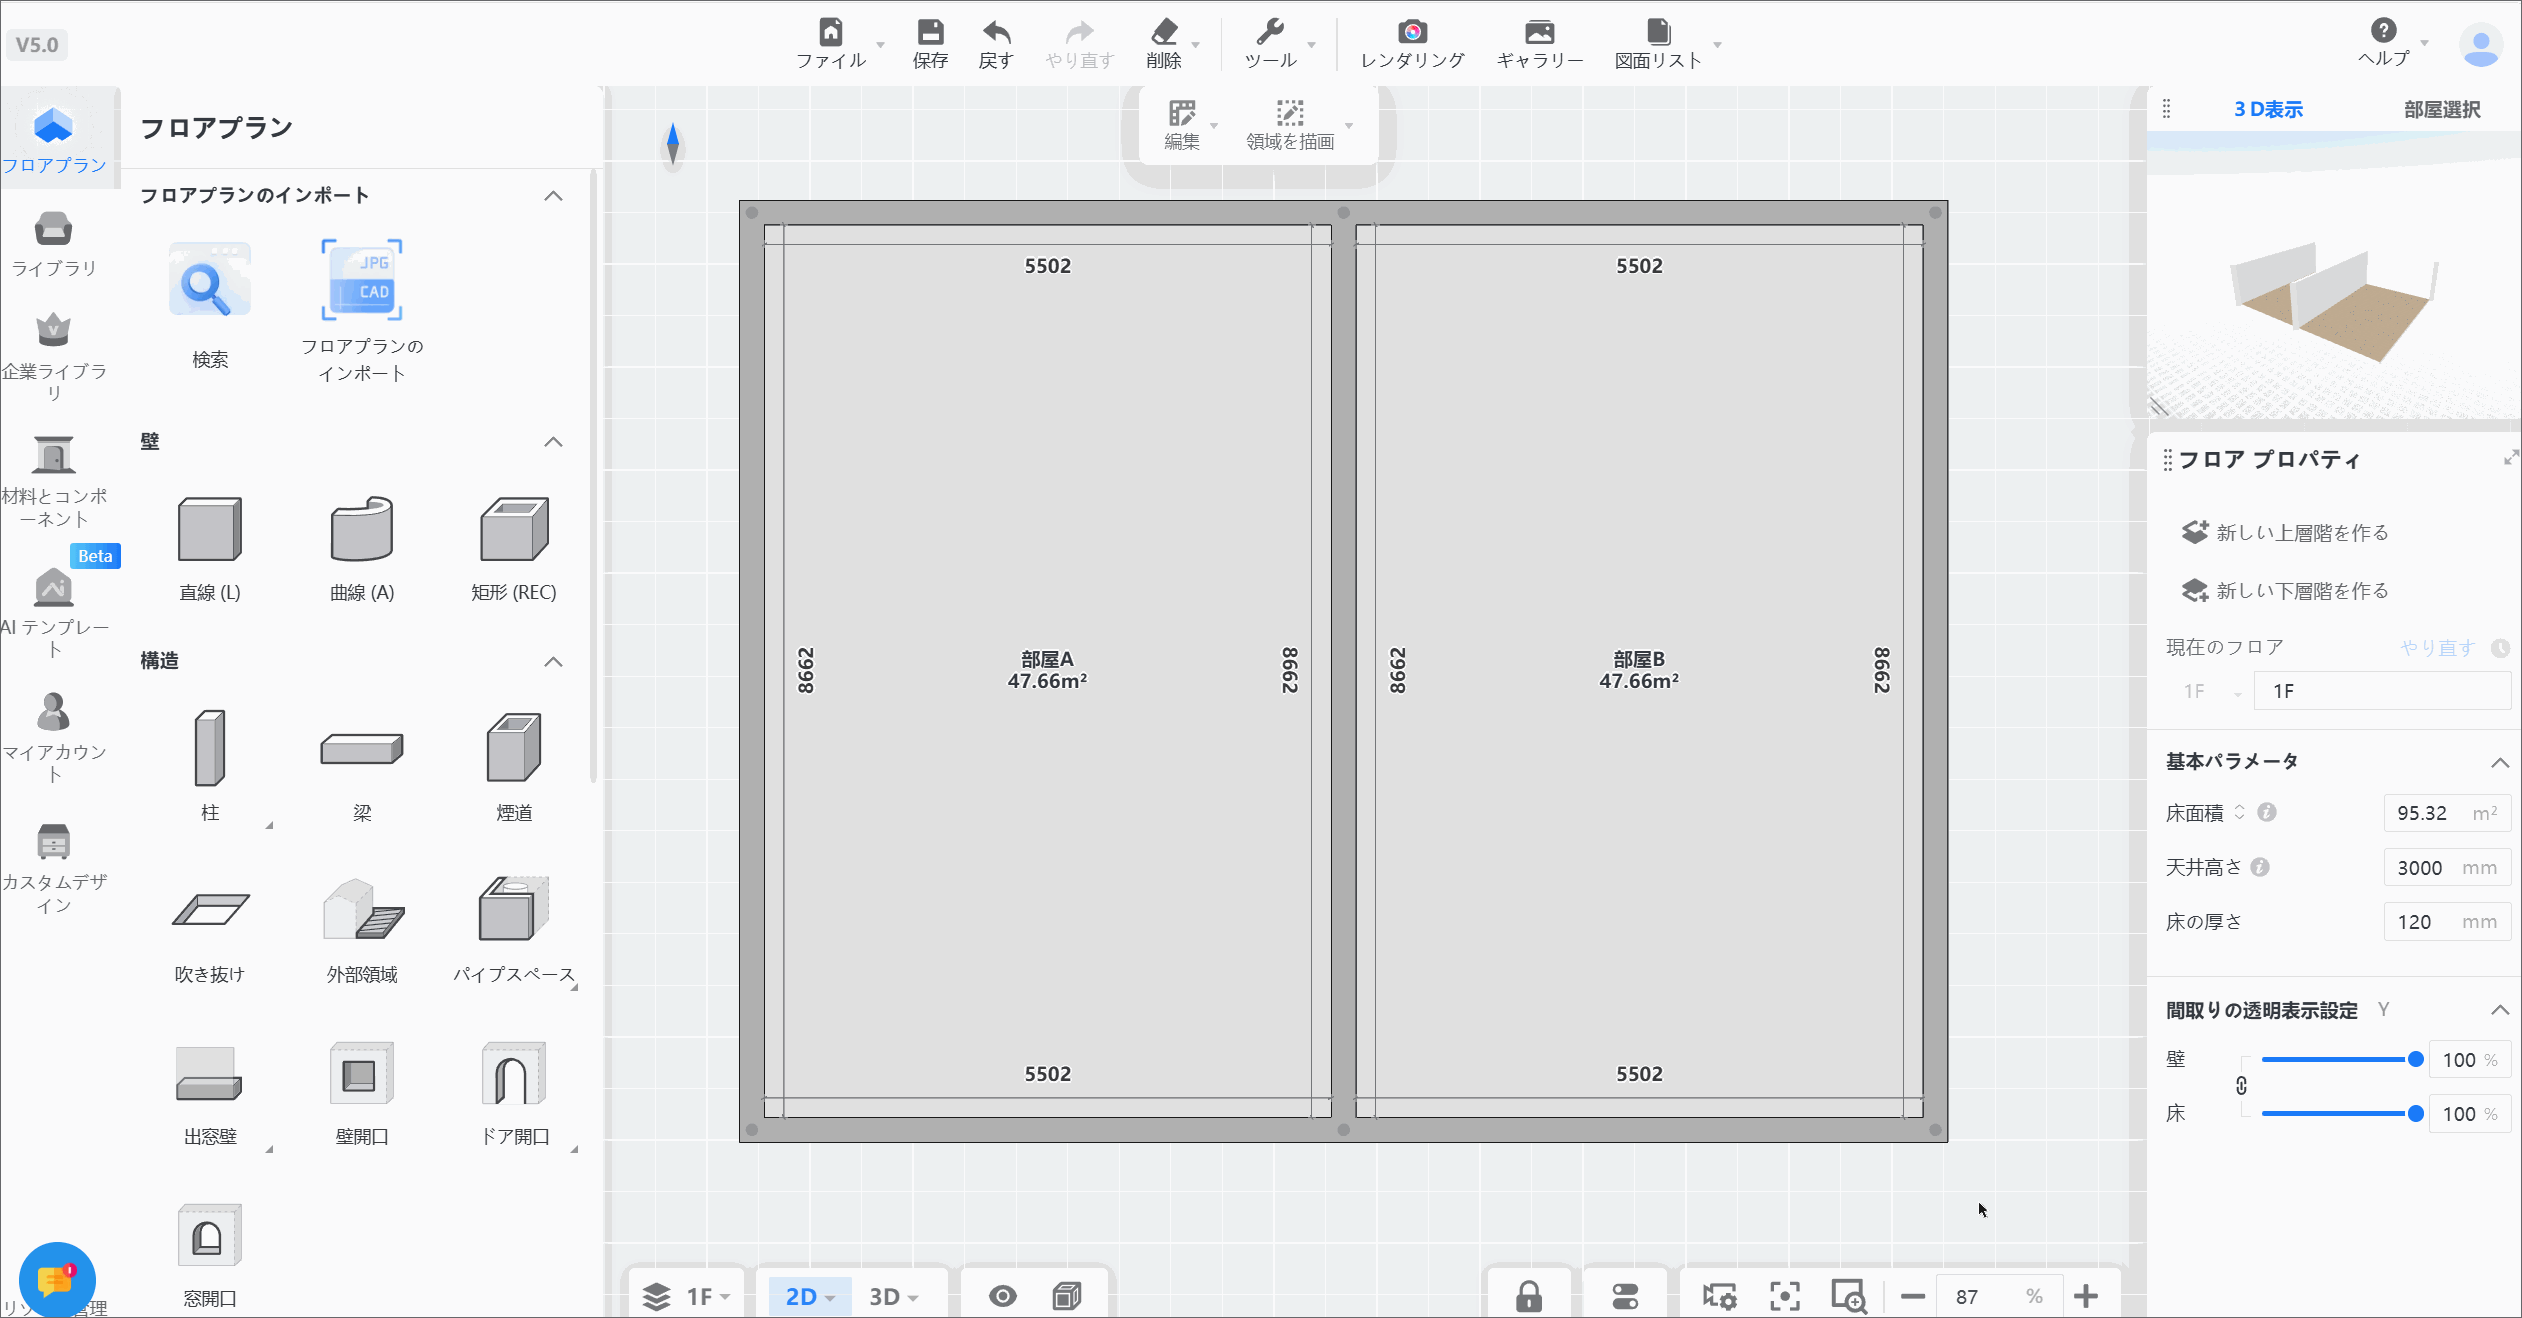Screen dimensions: 2522x1318
Task: Select the 窓開口 window opening tool
Action: (x=210, y=1235)
